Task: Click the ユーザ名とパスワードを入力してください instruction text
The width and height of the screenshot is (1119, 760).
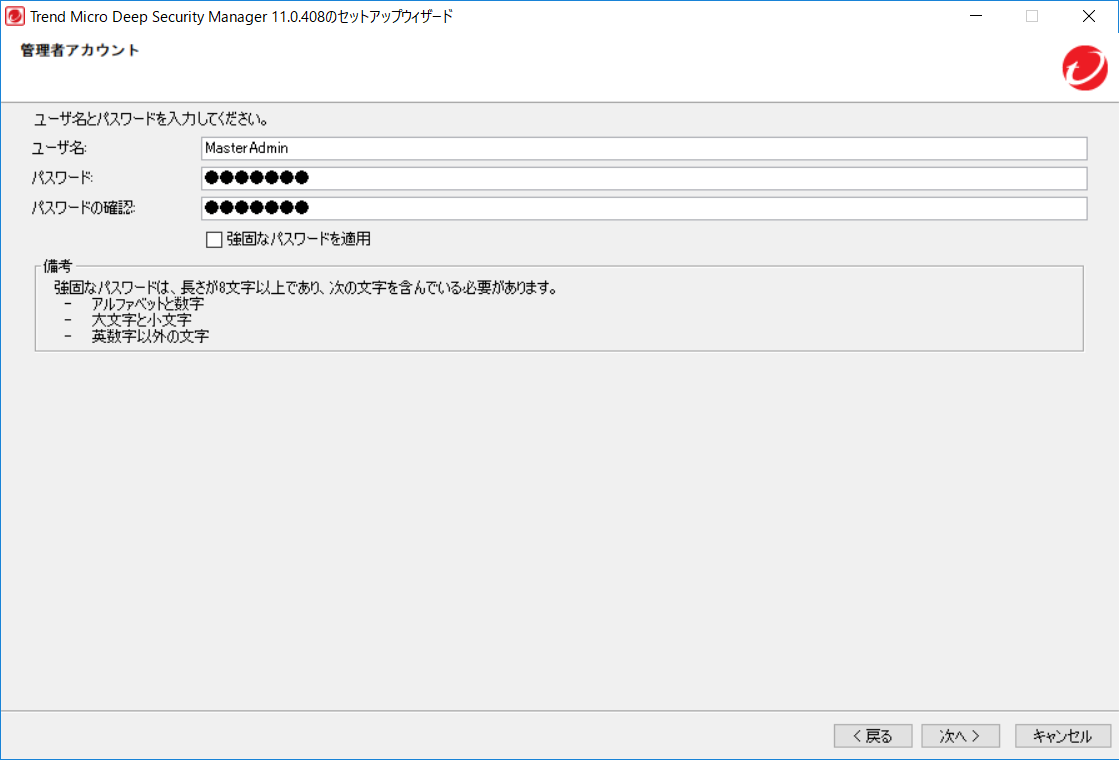Action: pos(151,119)
